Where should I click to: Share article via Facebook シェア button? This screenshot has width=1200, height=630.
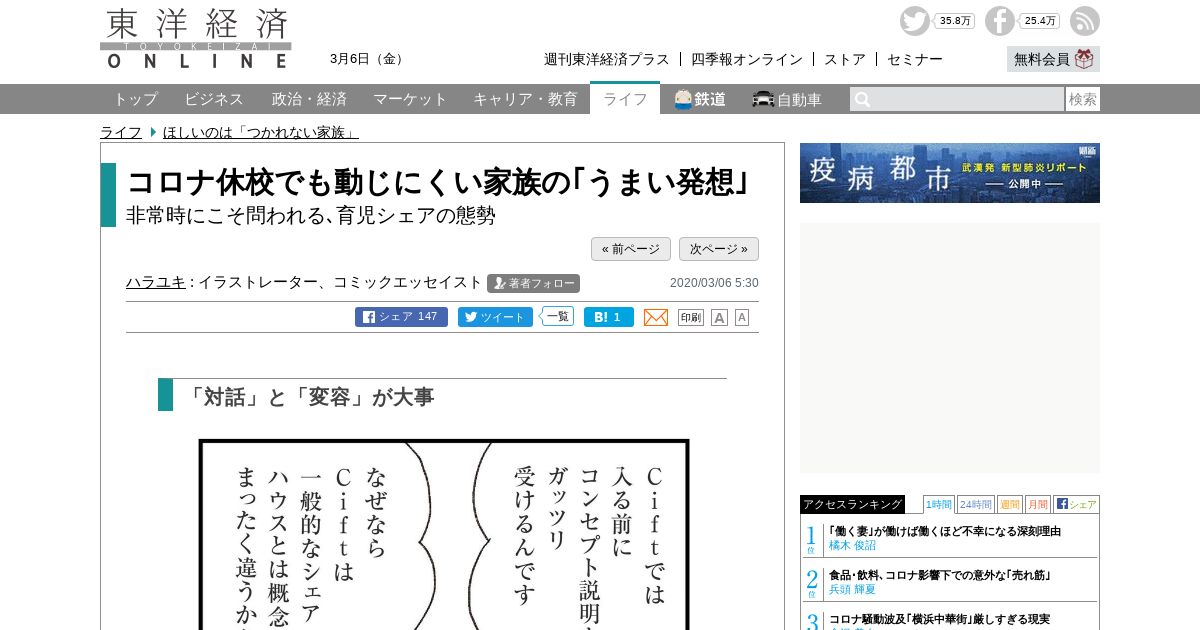click(x=401, y=317)
